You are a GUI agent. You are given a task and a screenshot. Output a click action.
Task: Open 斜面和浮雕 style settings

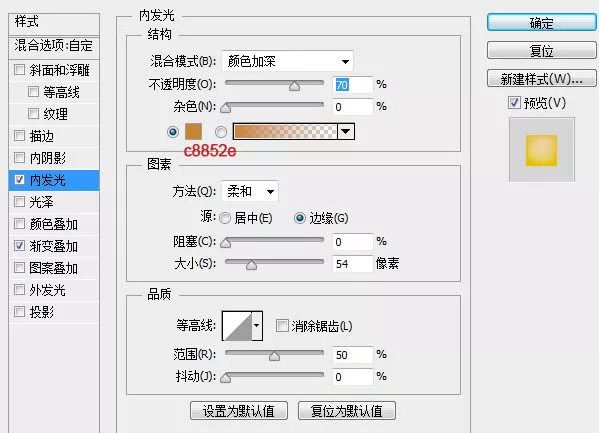pyautogui.click(x=59, y=70)
